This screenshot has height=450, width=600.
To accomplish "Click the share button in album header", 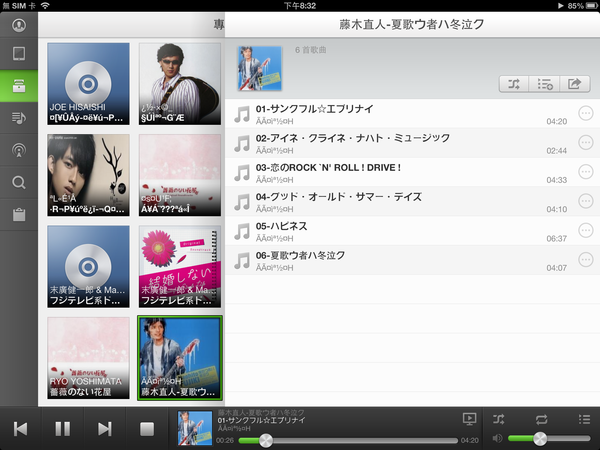I will pyautogui.click(x=575, y=83).
